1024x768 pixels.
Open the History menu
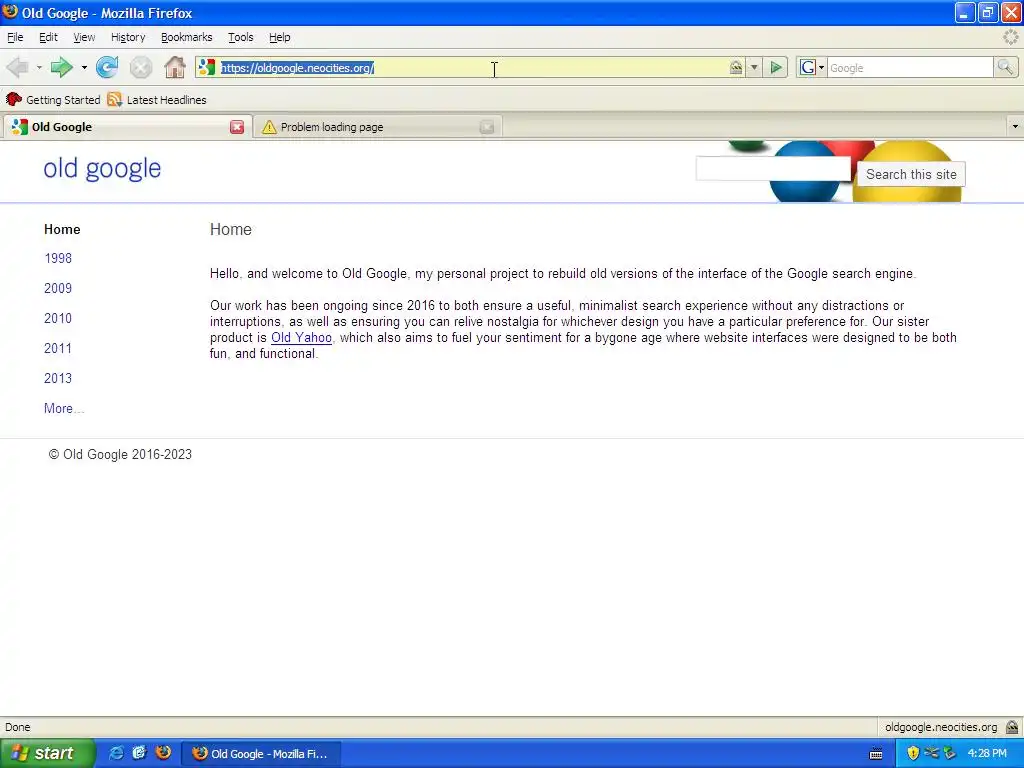128,37
